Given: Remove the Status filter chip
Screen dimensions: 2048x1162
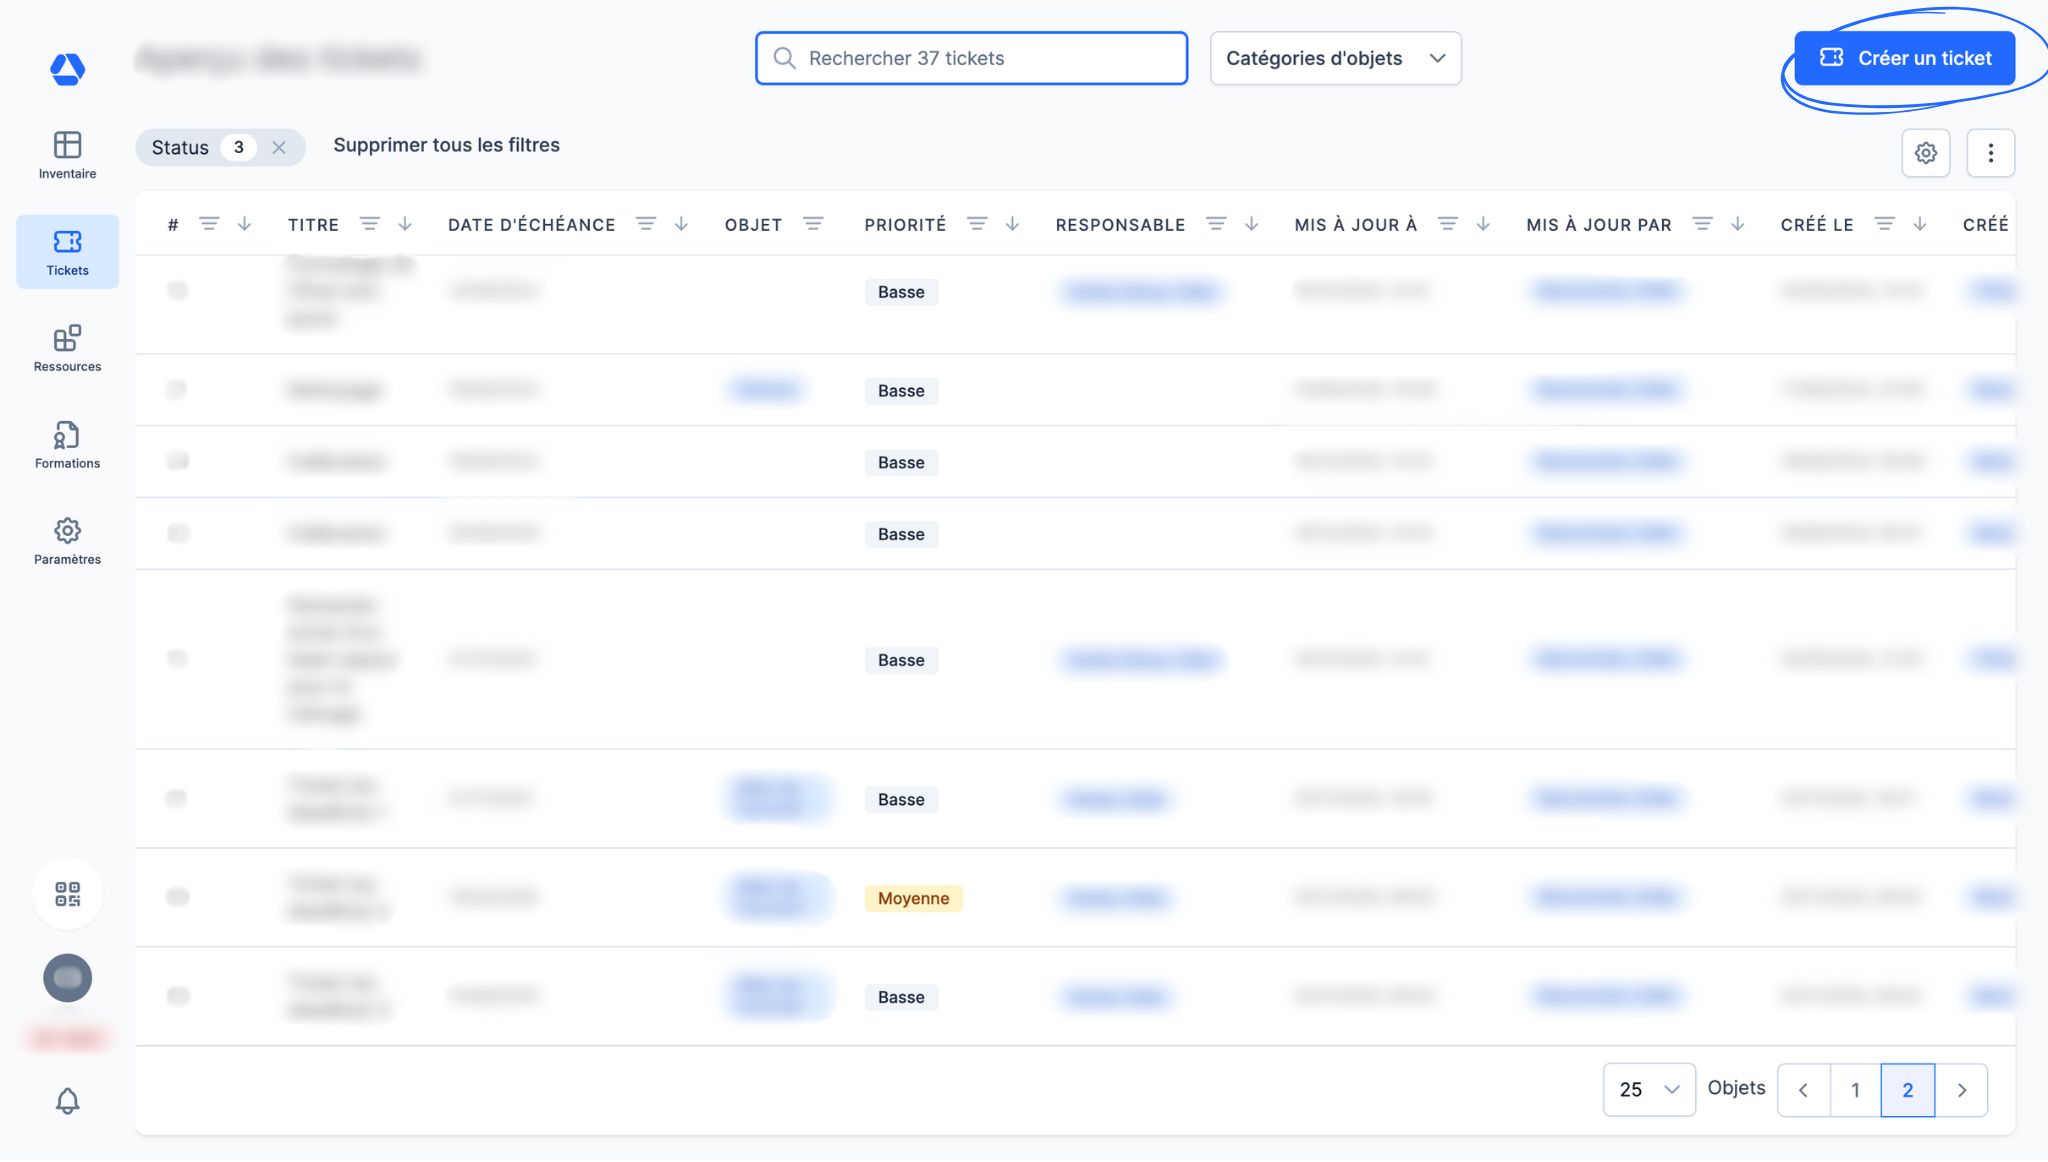Looking at the screenshot, I should 279,148.
